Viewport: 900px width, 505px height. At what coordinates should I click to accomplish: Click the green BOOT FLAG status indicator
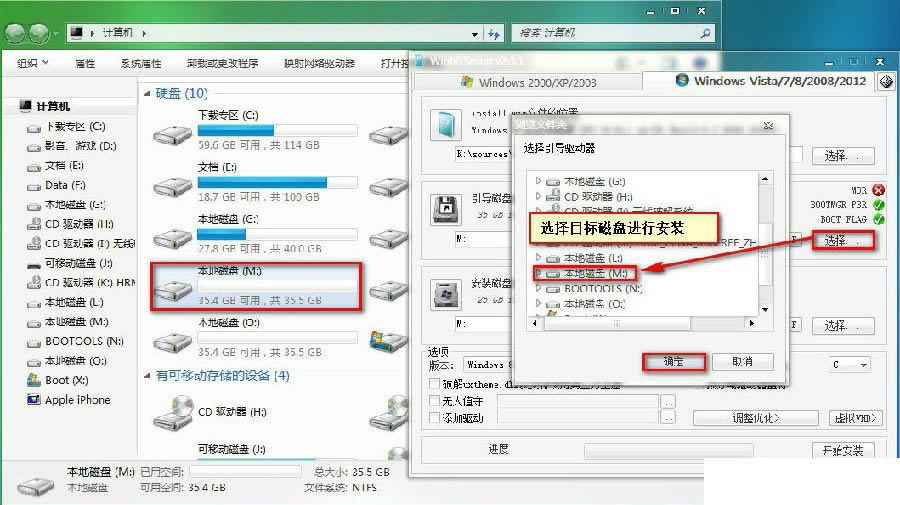click(x=878, y=219)
